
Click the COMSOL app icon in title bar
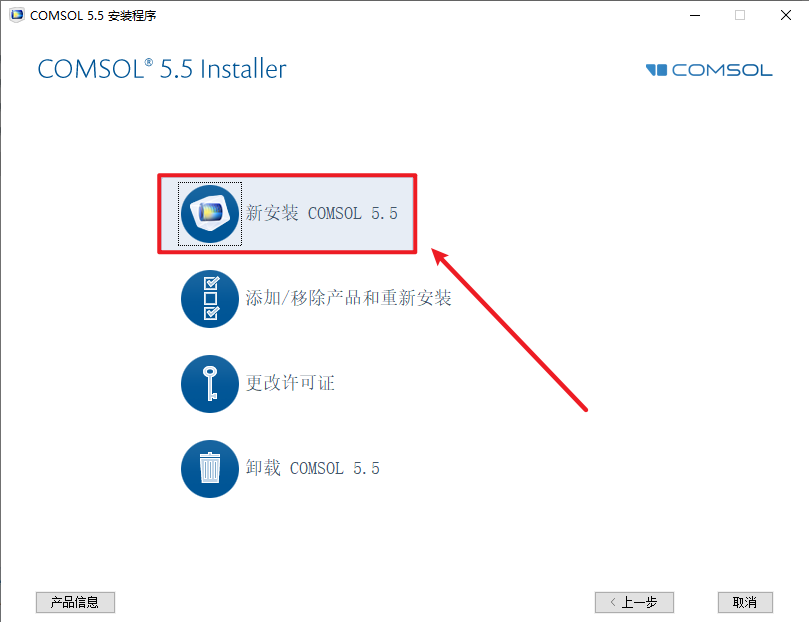tap(17, 15)
